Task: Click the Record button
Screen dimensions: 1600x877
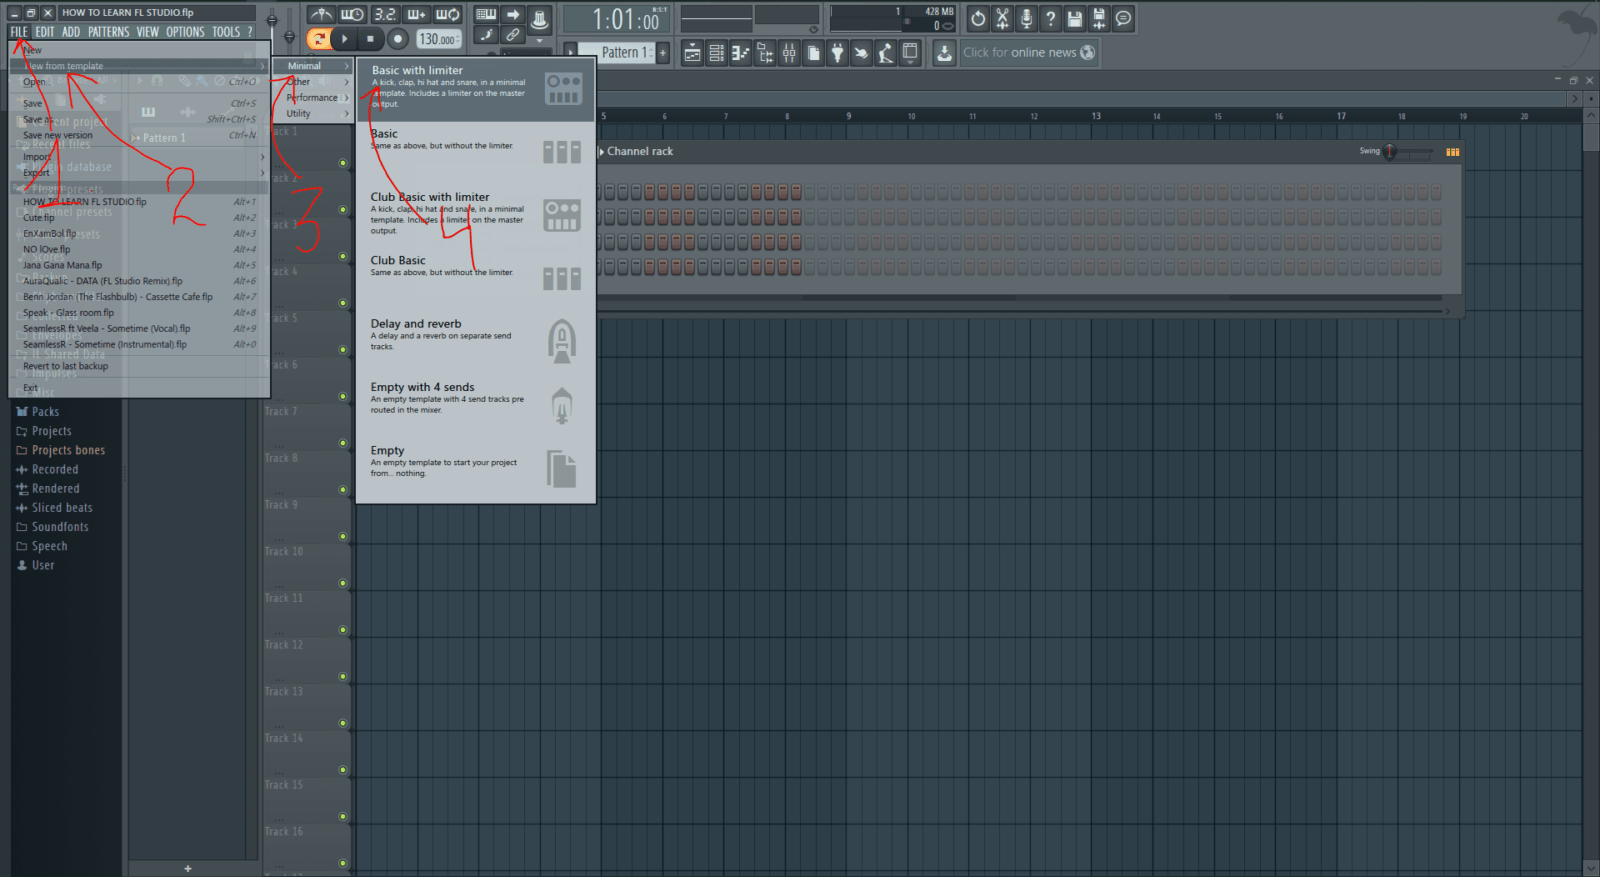Action: (x=398, y=39)
